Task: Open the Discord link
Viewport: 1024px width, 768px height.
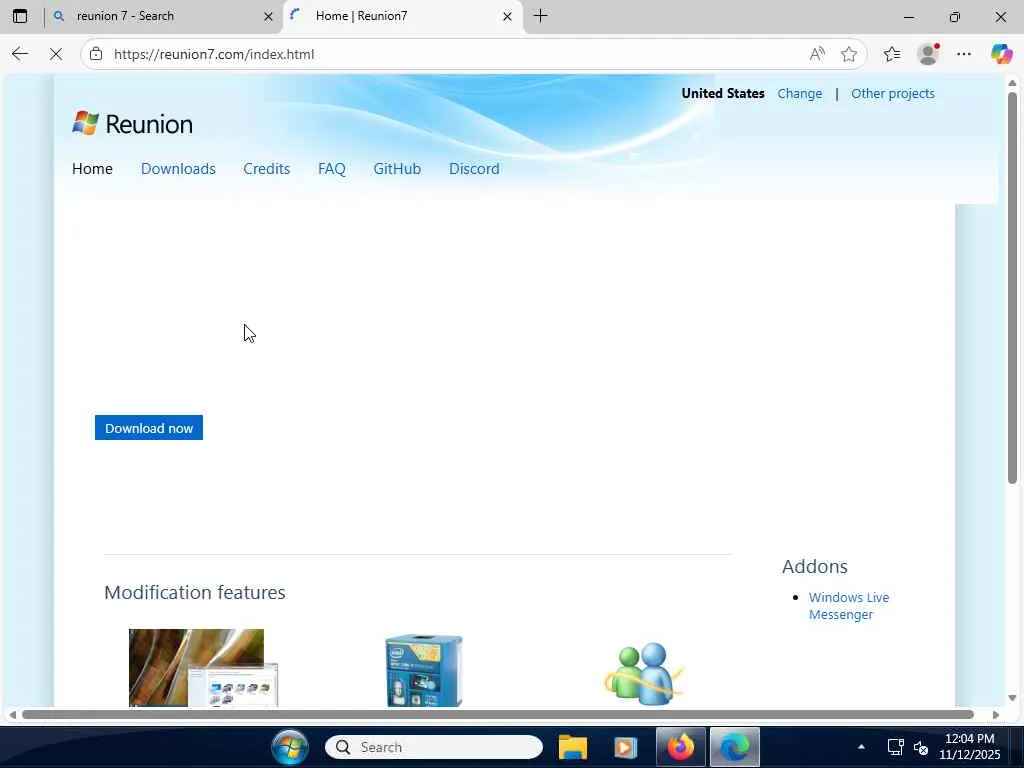Action: (474, 168)
